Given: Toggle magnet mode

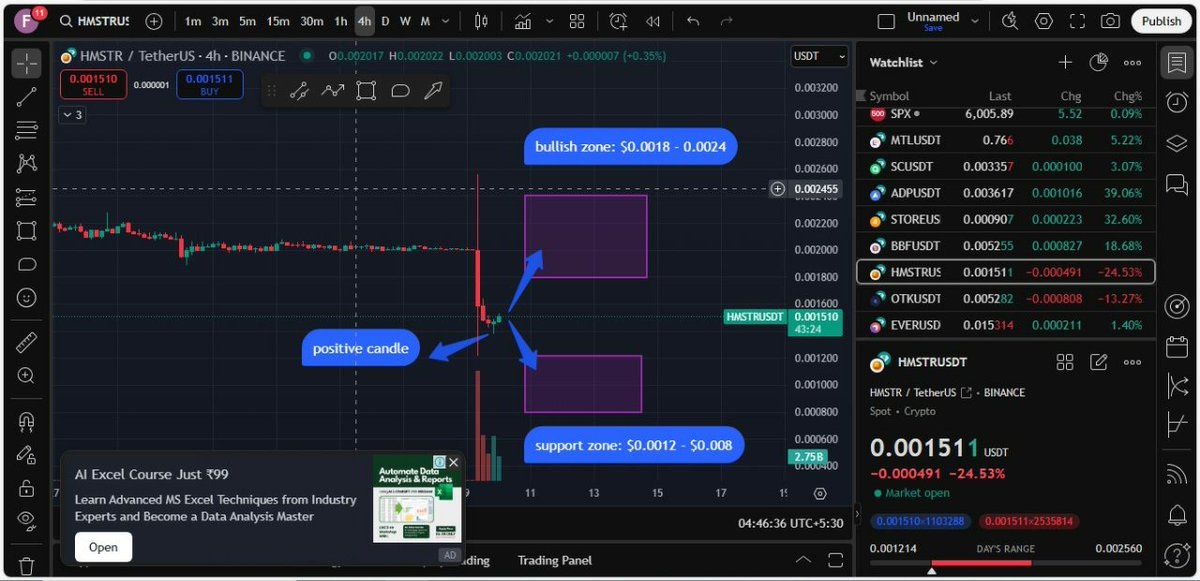Looking at the screenshot, I should (x=27, y=422).
